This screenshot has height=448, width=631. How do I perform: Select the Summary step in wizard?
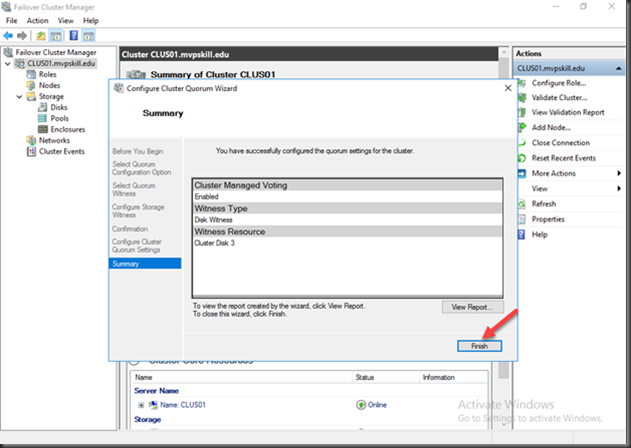[x=145, y=264]
